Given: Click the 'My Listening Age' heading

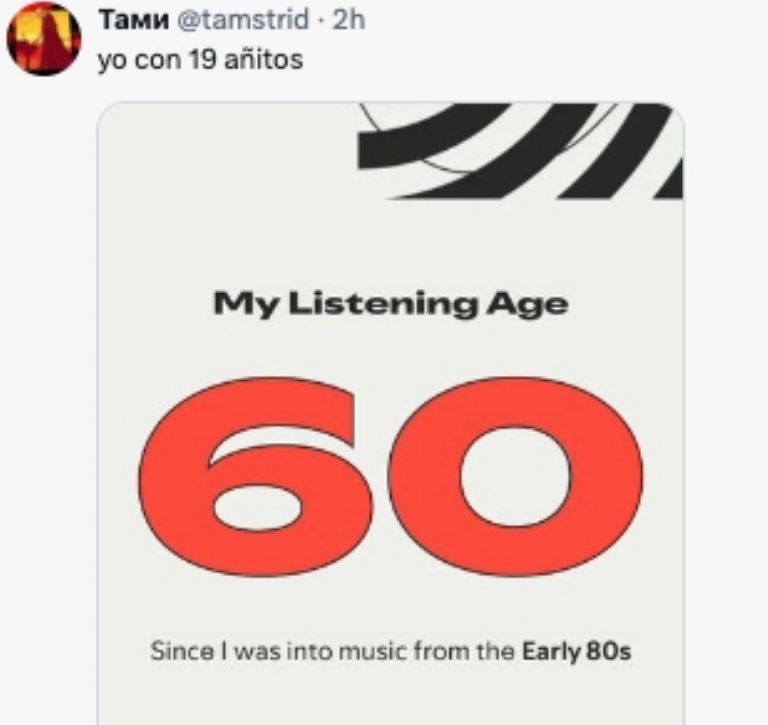Looking at the screenshot, I should coord(390,304).
